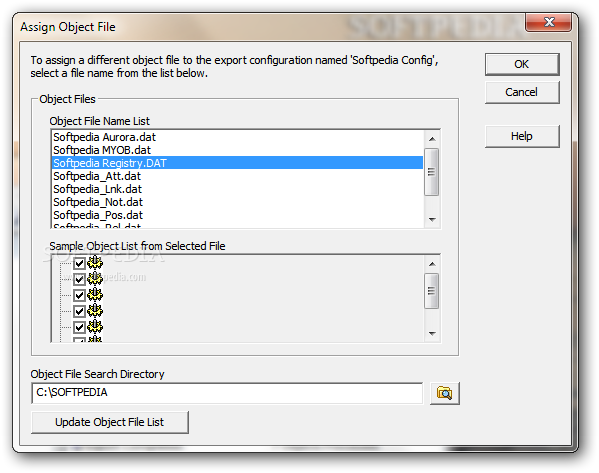The height and width of the screenshot is (473, 599).
Task: Select Softpedia_Pos.dat in the list
Action: point(237,215)
